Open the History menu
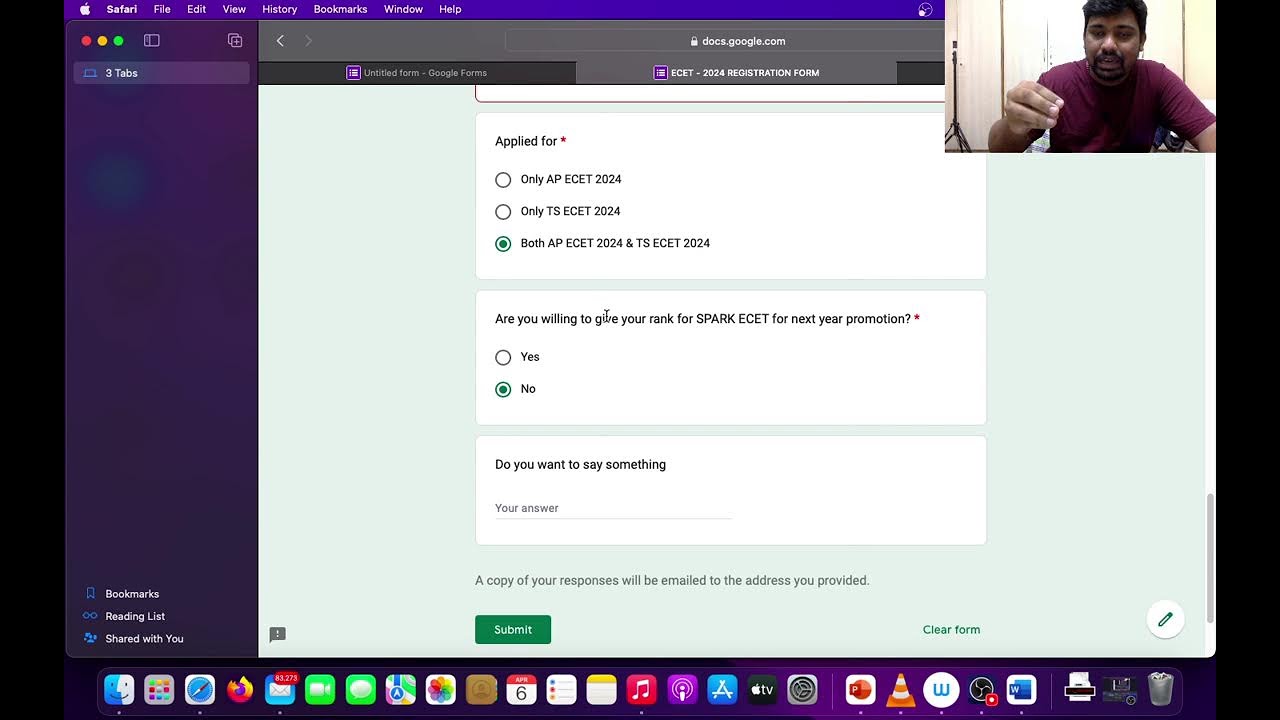This screenshot has height=720, width=1280. [x=279, y=9]
